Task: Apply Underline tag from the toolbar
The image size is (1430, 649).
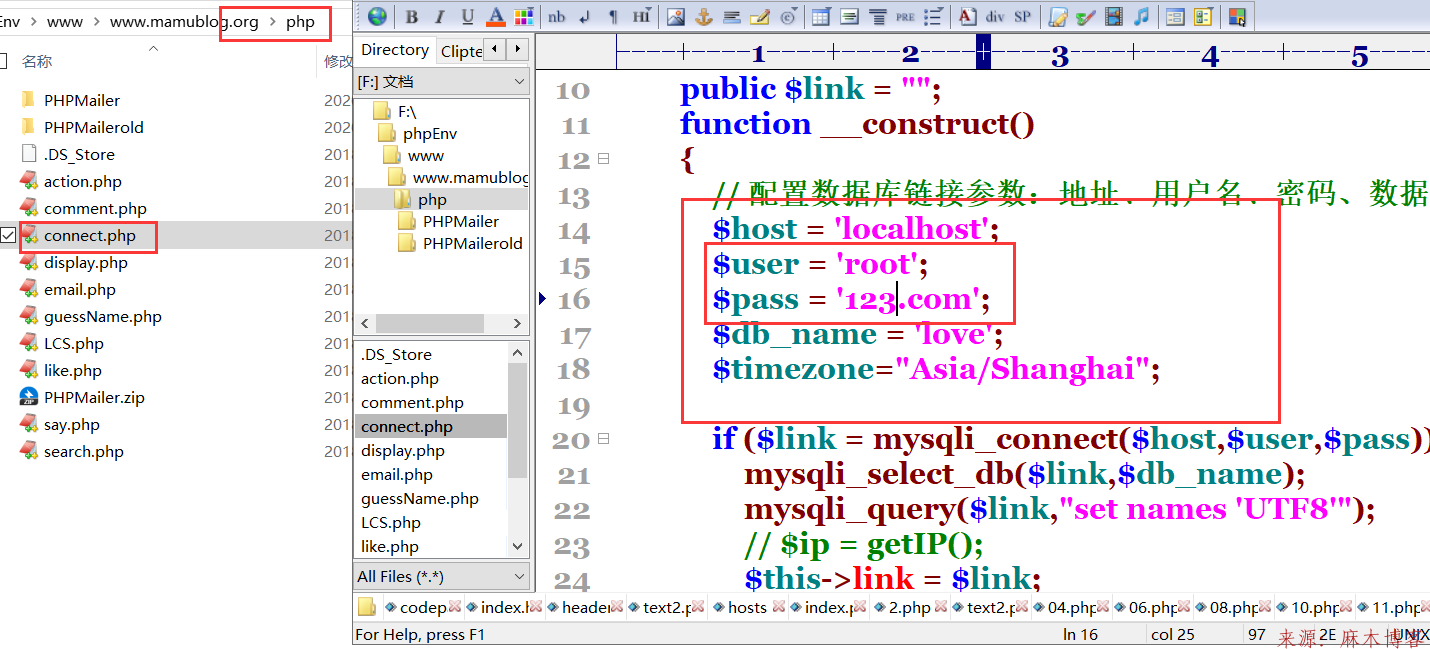Action: pyautogui.click(x=468, y=16)
